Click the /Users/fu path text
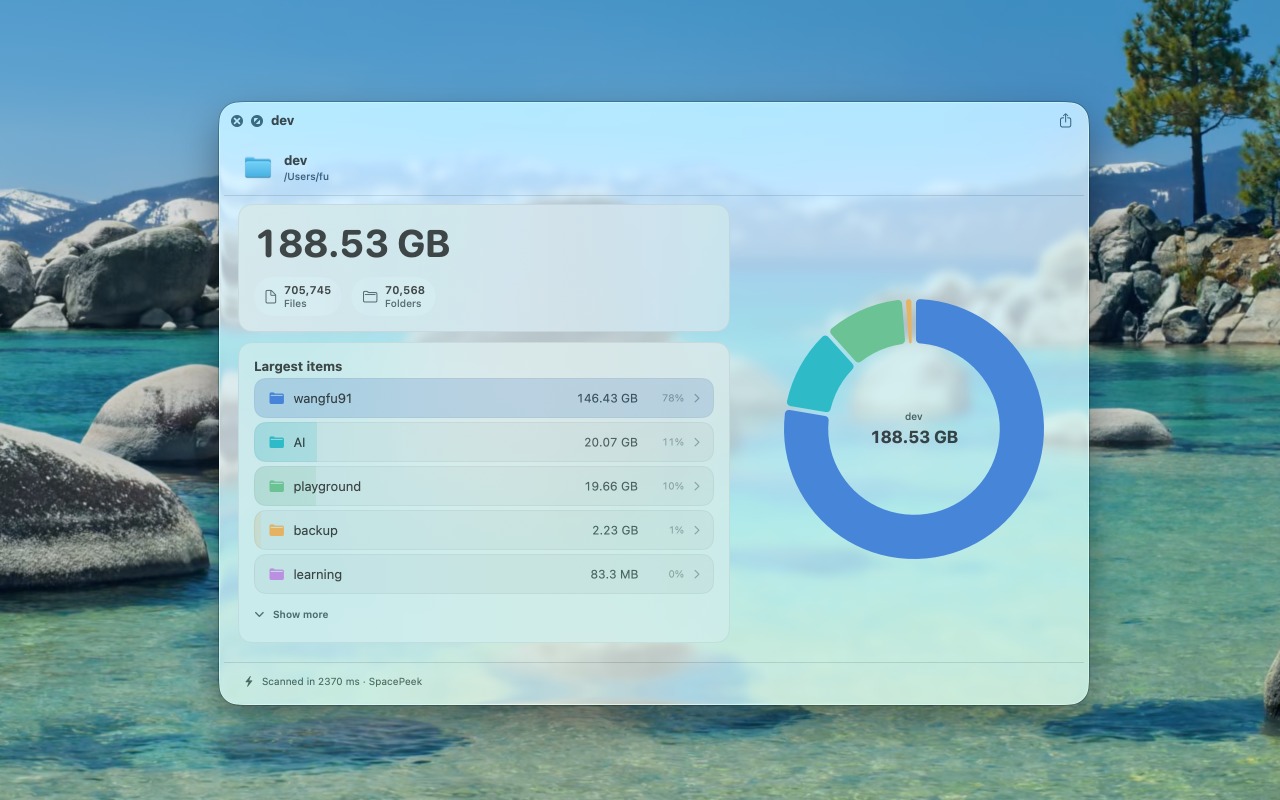The height and width of the screenshot is (800, 1280). pyautogui.click(x=306, y=177)
